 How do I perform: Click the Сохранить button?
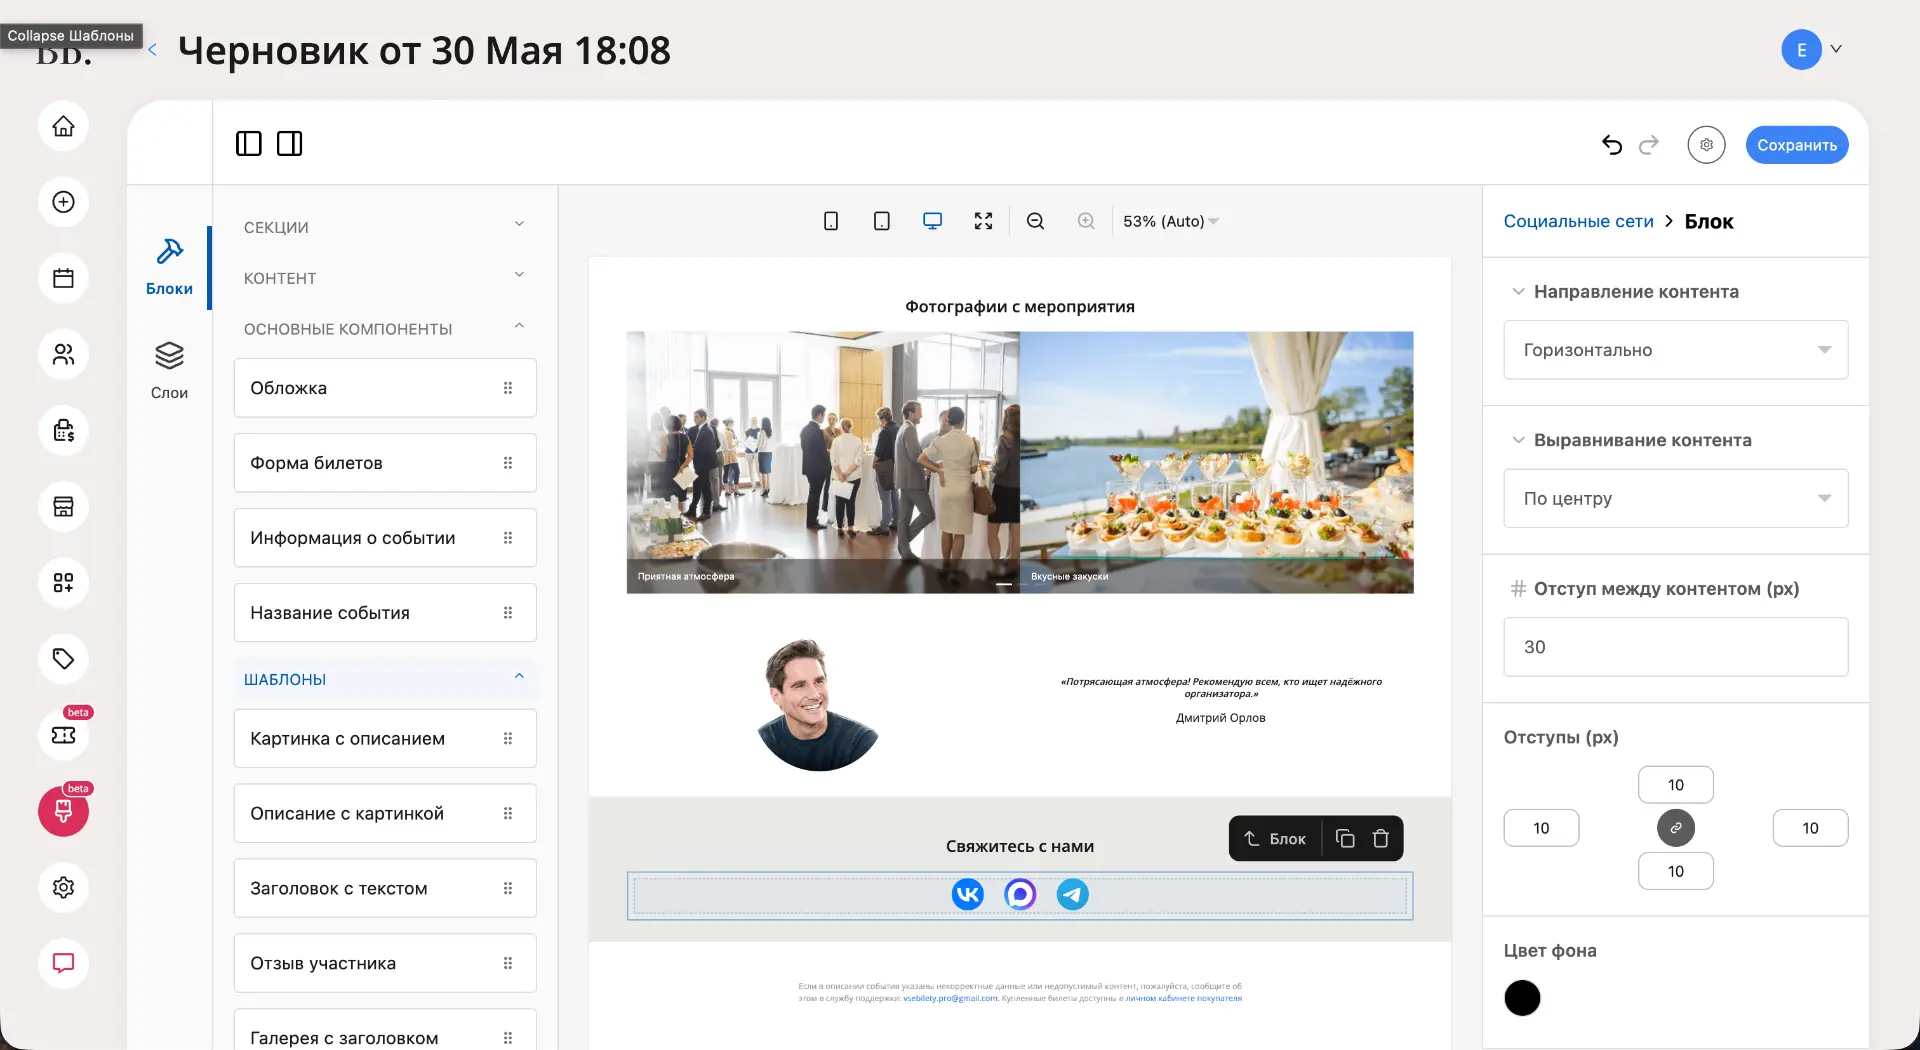click(1797, 145)
